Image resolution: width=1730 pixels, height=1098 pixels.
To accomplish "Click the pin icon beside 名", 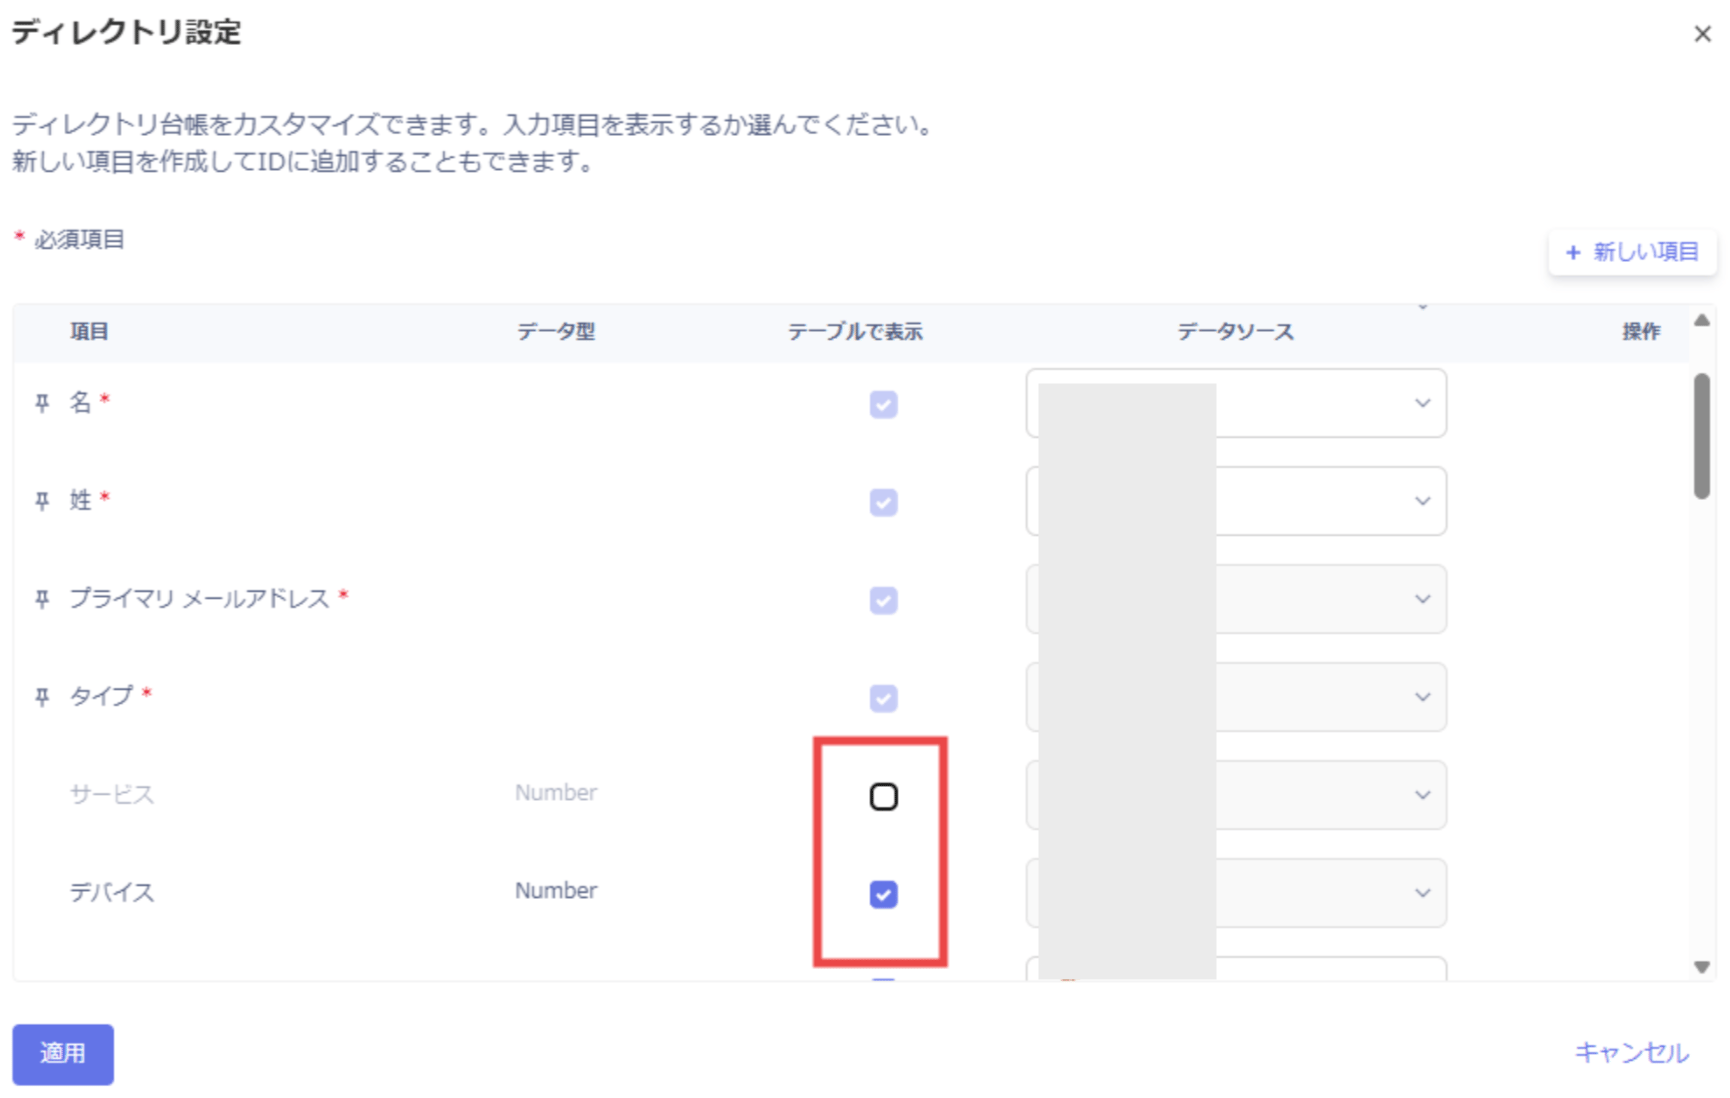I will point(42,403).
